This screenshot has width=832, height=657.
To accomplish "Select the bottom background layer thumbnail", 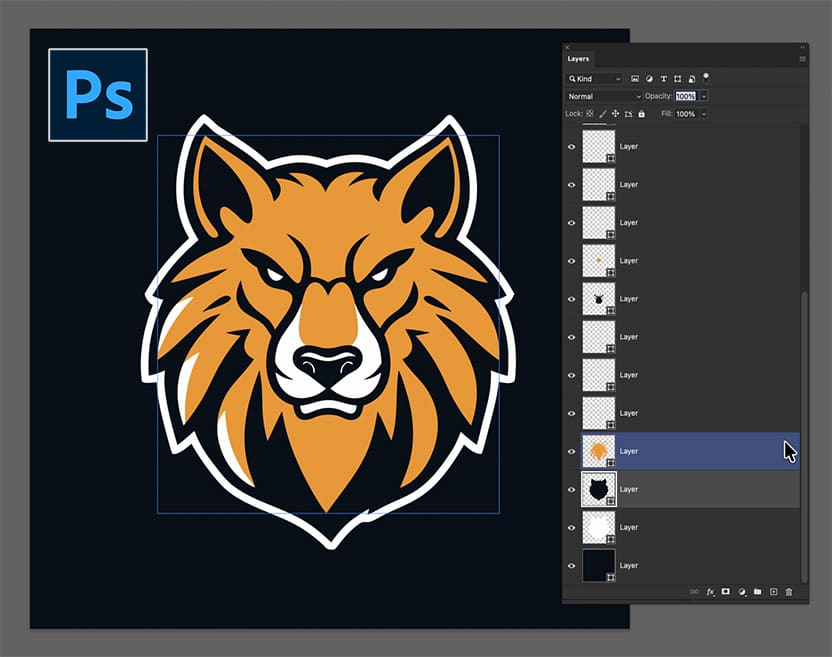I will coord(600,565).
